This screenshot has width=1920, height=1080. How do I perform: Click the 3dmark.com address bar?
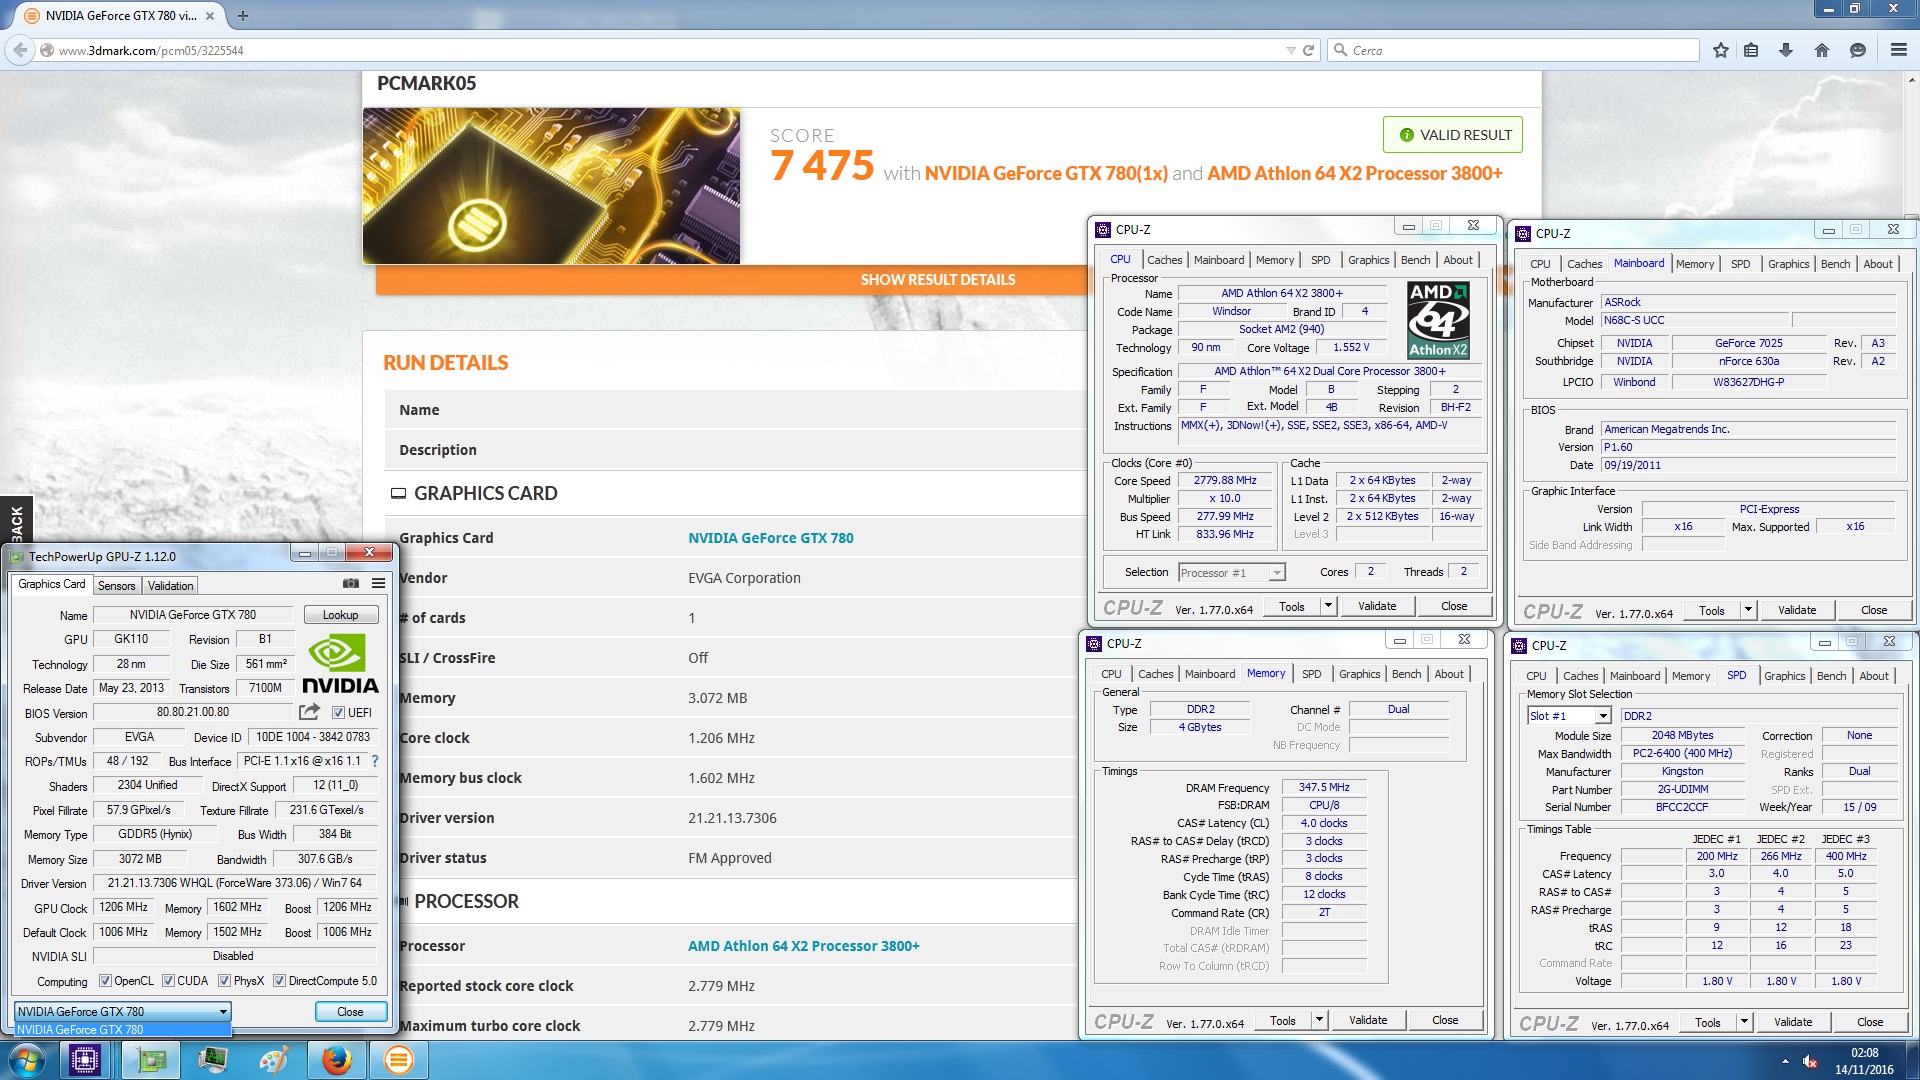point(660,50)
